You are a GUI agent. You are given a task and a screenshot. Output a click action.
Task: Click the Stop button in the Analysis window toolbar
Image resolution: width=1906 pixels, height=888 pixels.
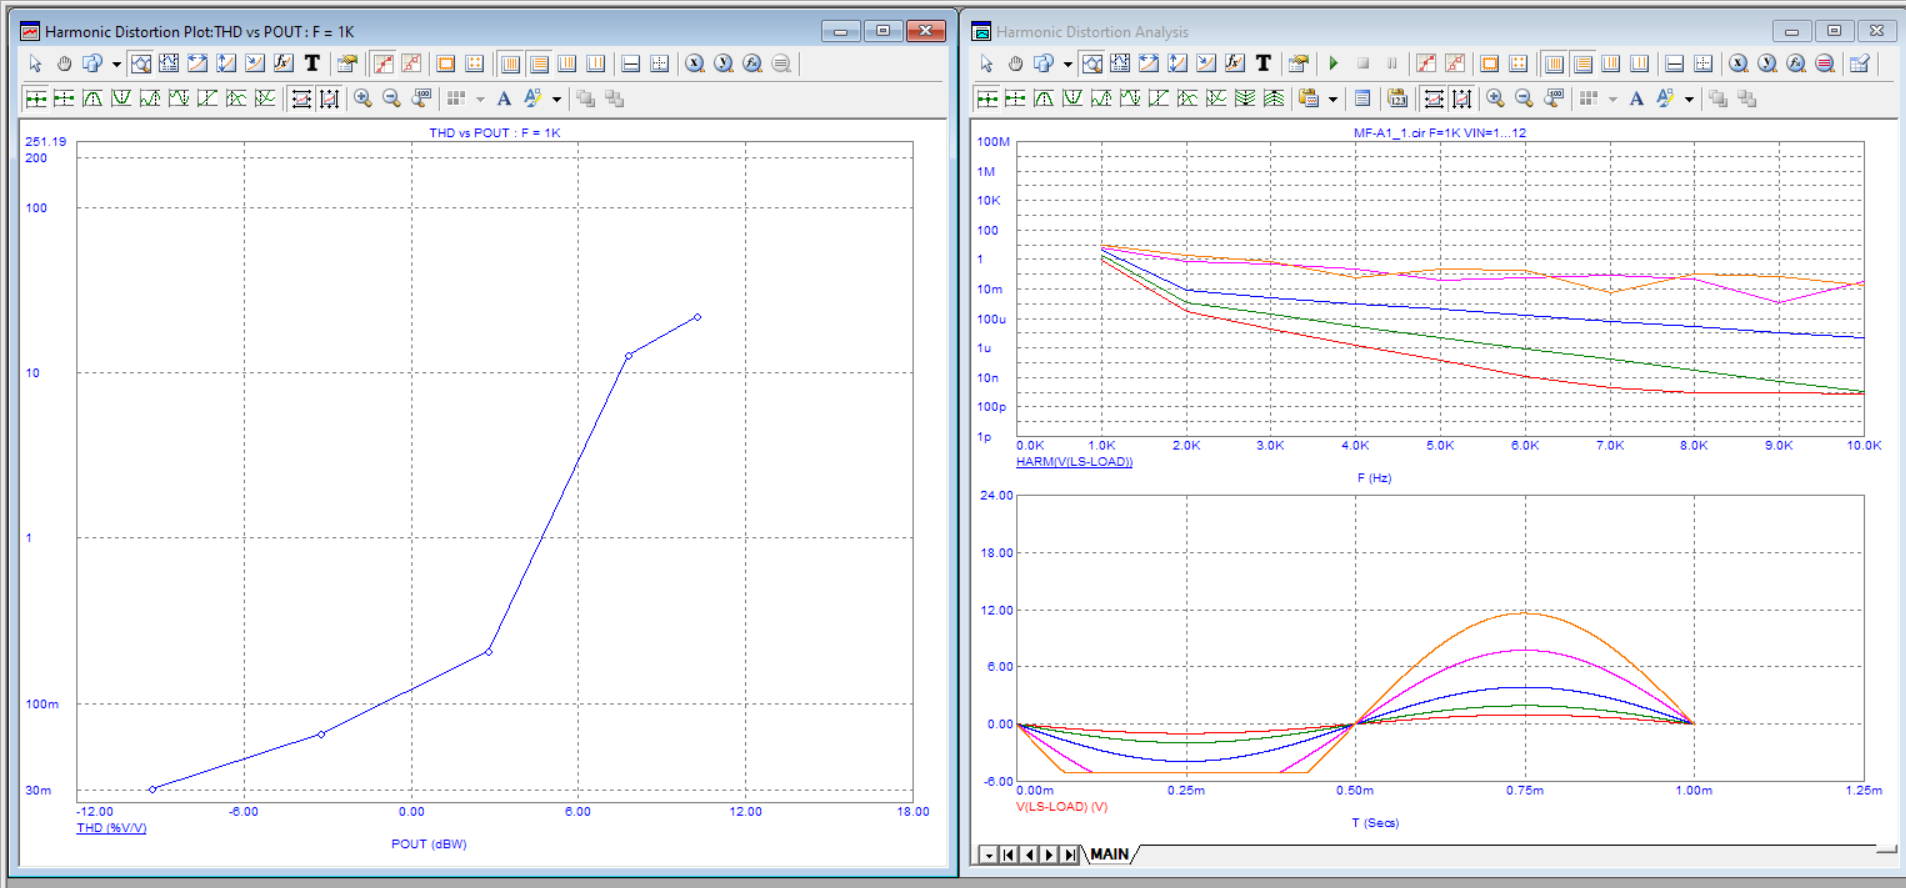pos(1362,64)
